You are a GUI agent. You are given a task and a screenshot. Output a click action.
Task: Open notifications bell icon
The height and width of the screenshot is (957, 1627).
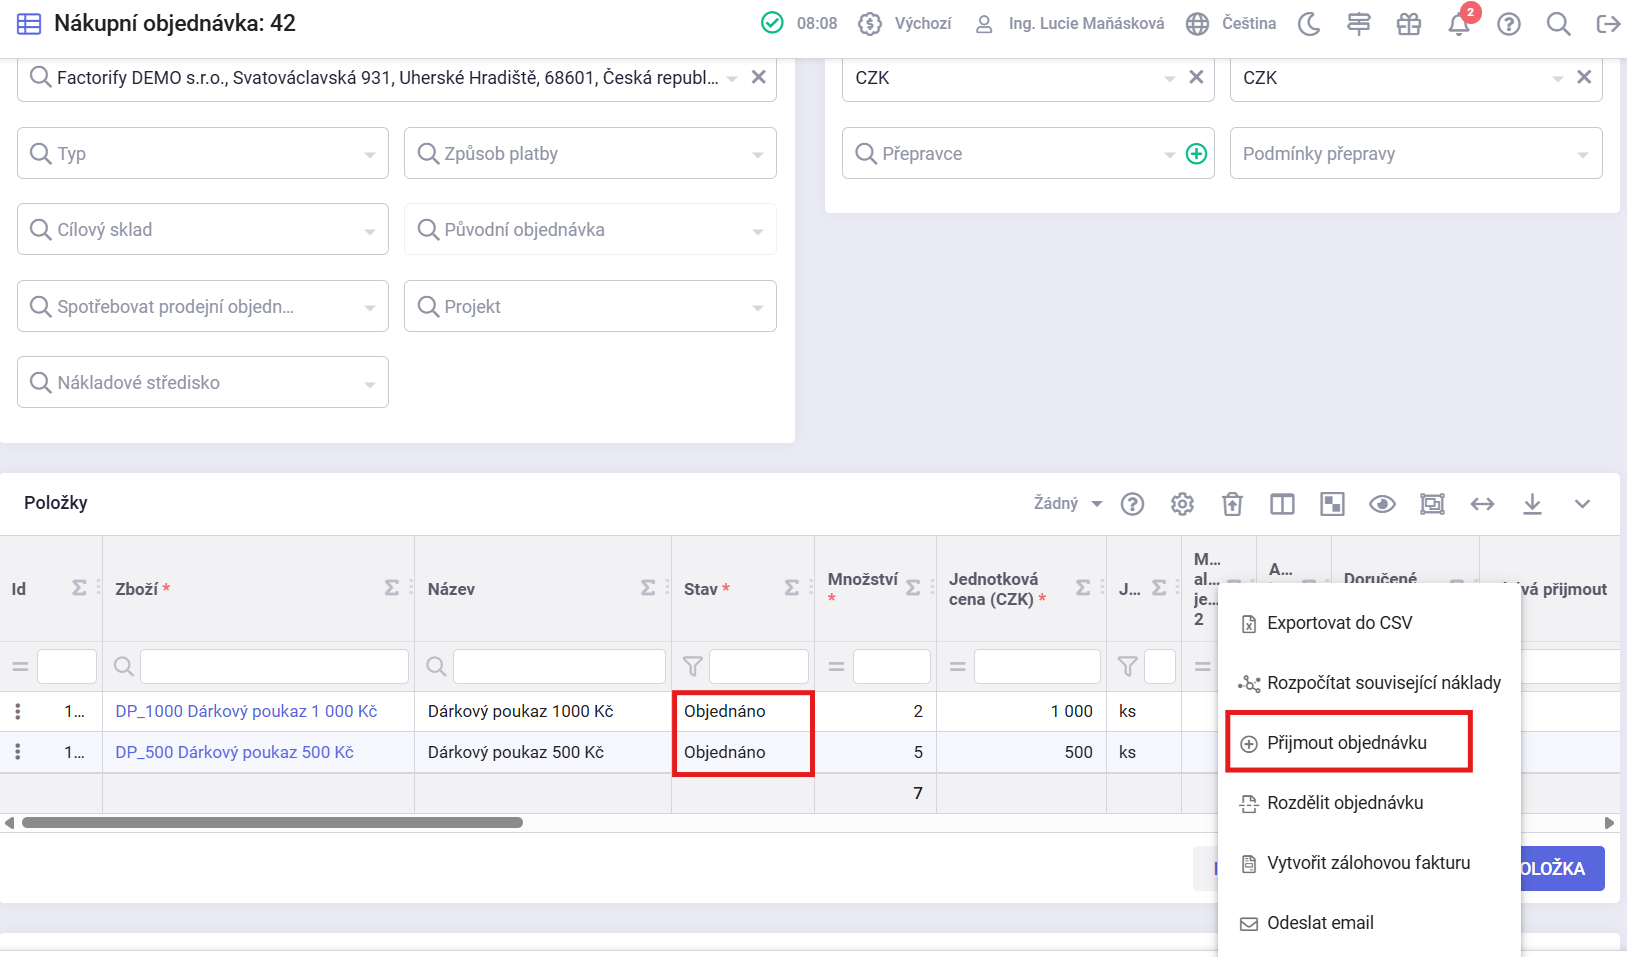[x=1459, y=24]
